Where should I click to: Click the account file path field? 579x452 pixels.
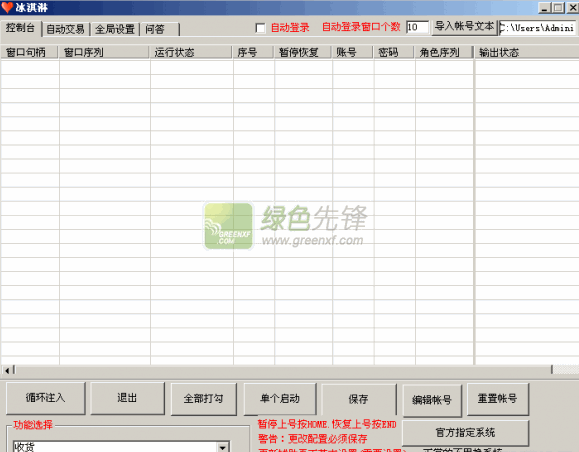pyautogui.click(x=538, y=28)
